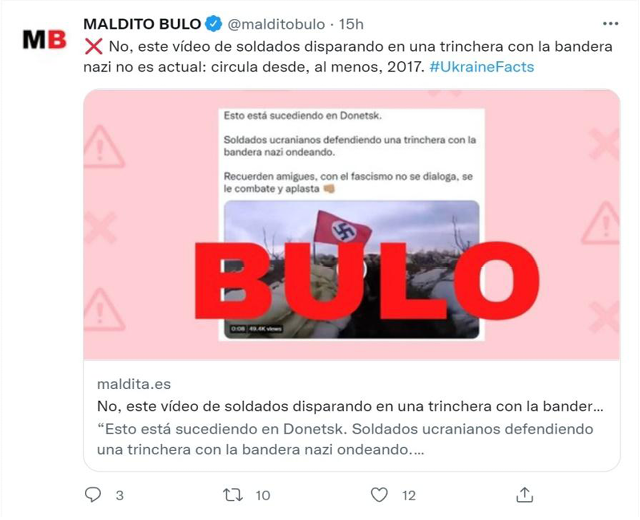Image resolution: width=640 pixels, height=520 pixels.
Task: Click the red cross emoji in tweet
Action: tap(93, 47)
